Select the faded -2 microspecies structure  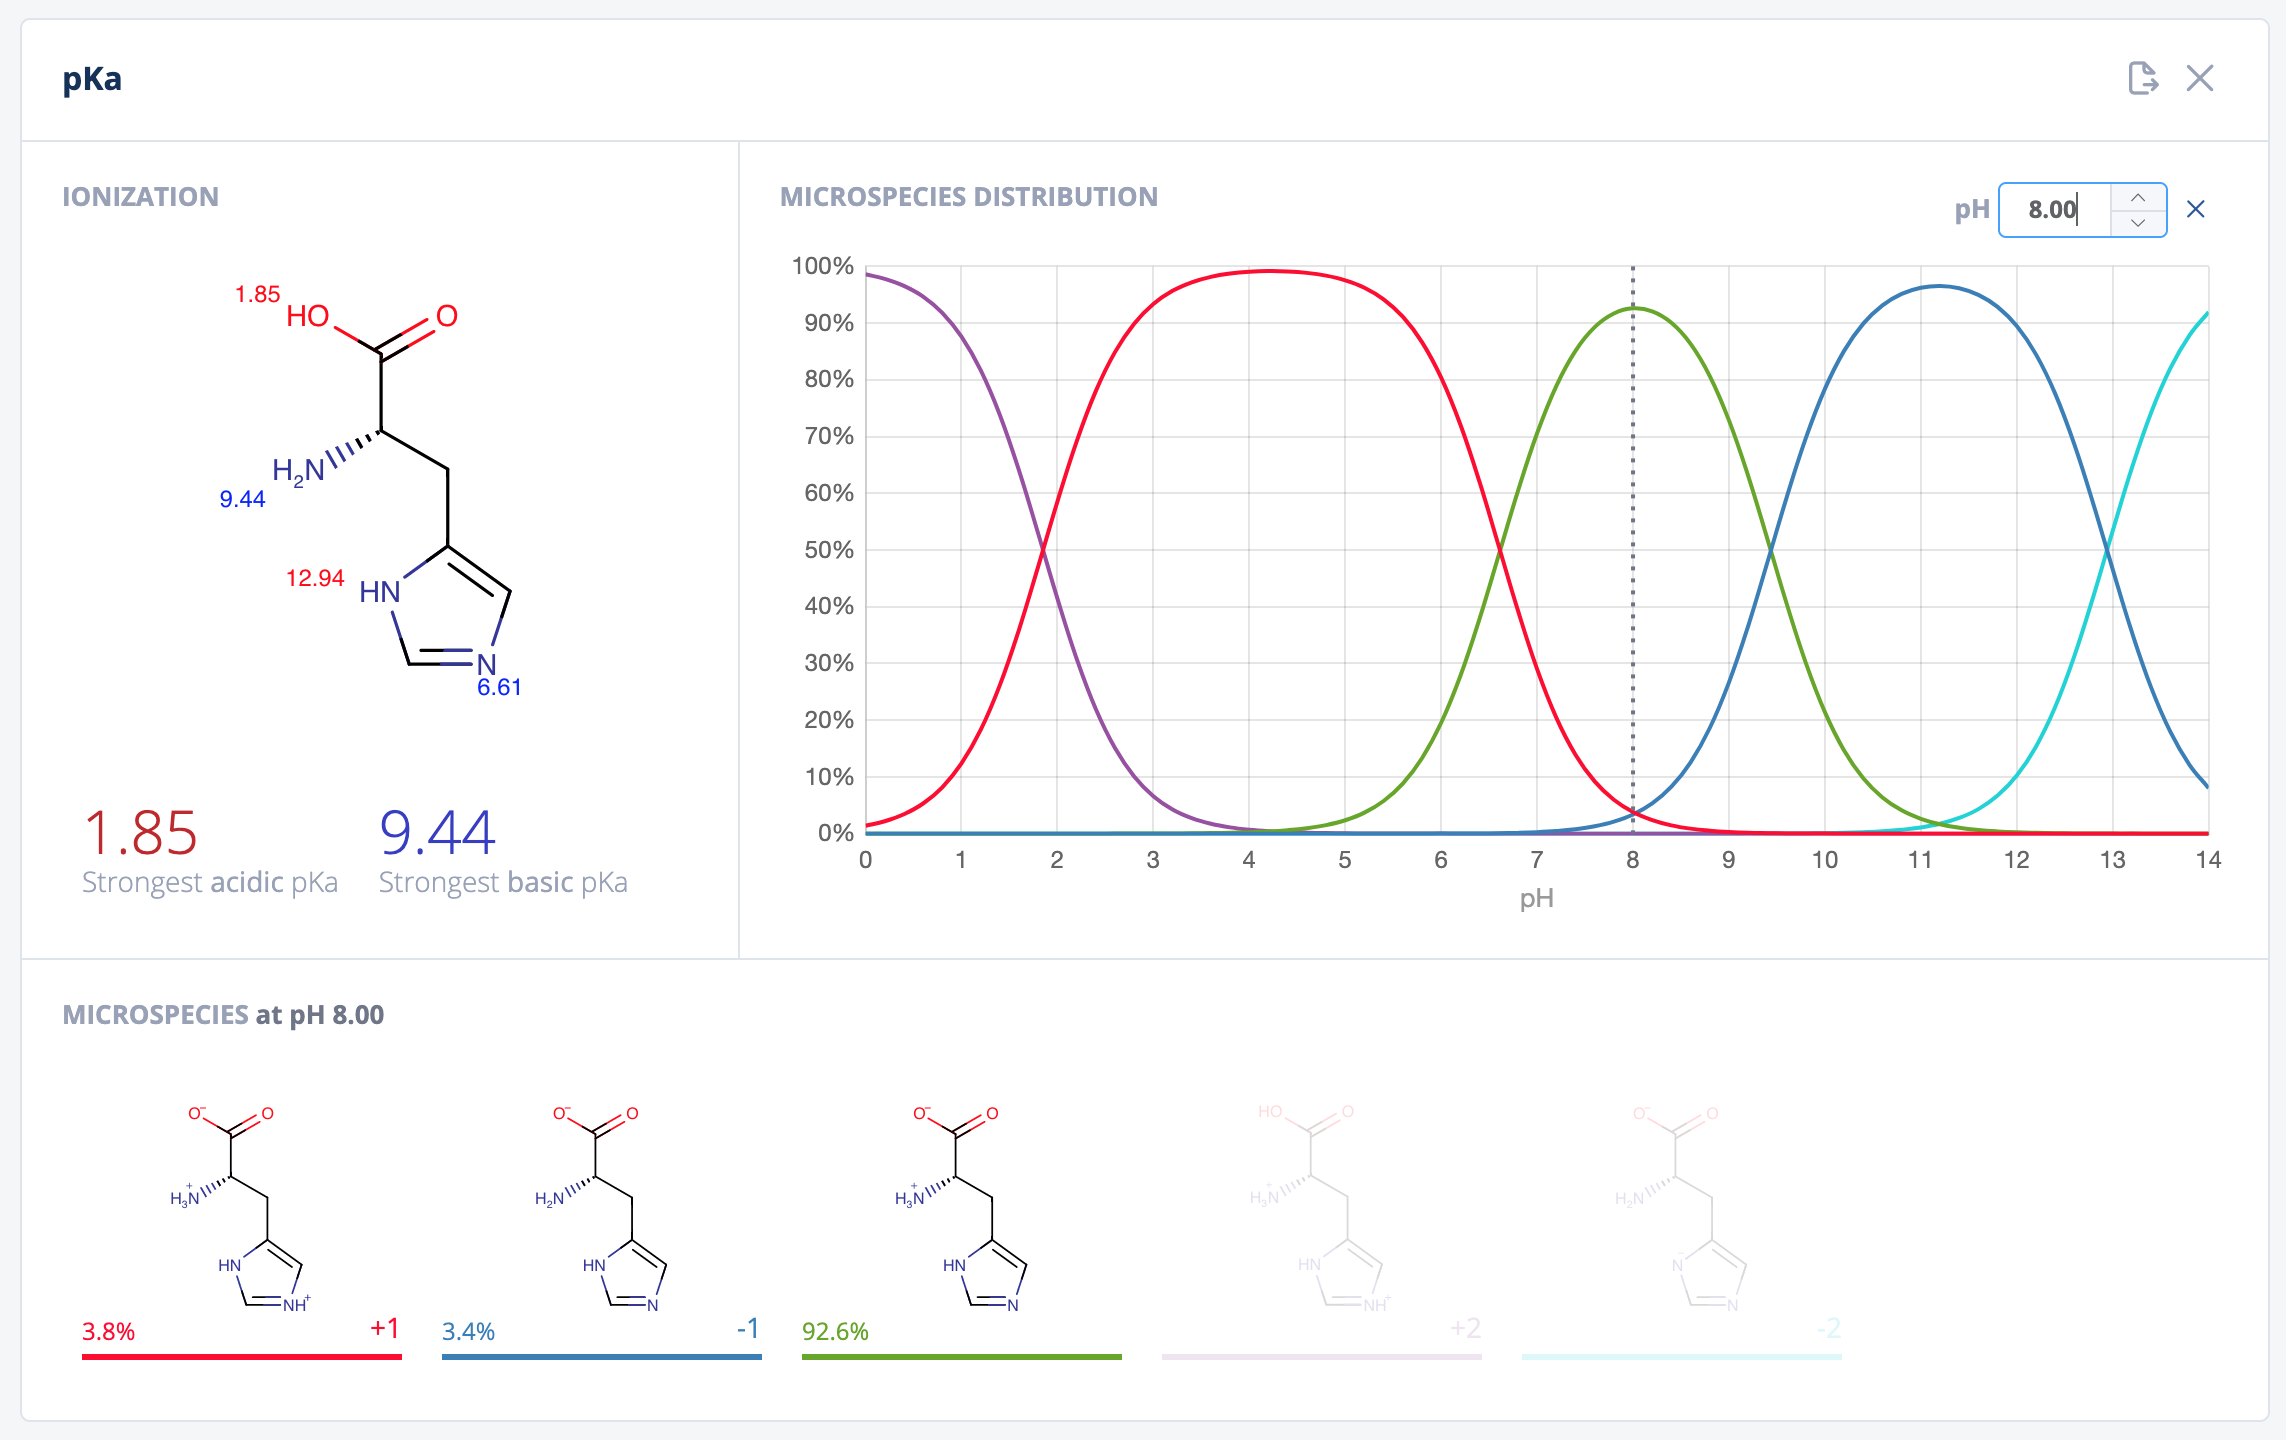point(1681,1210)
